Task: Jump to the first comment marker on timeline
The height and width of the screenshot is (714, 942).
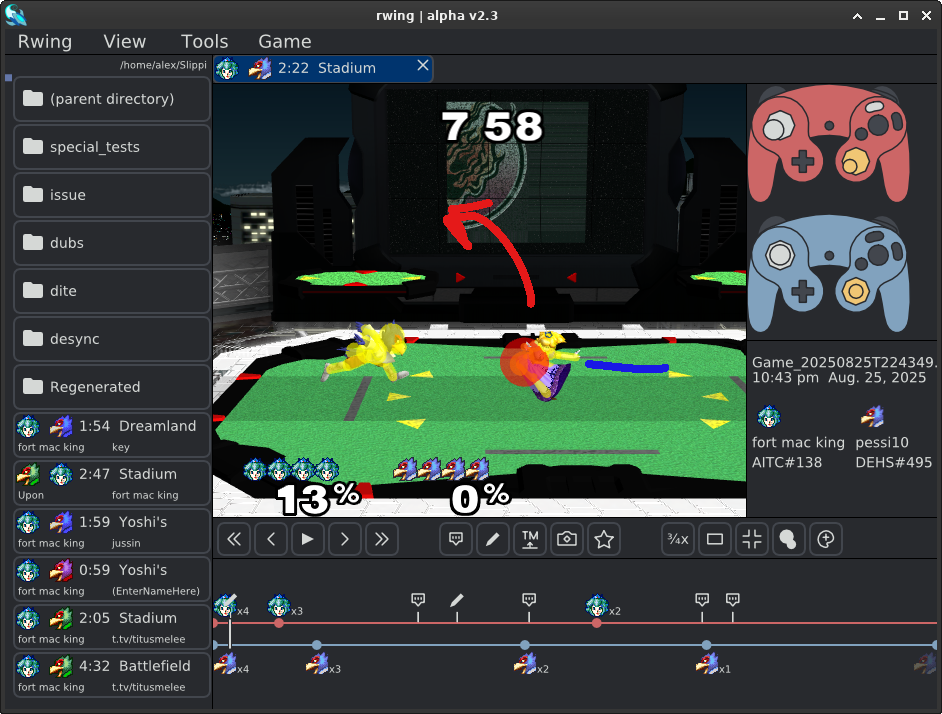Action: [418, 599]
